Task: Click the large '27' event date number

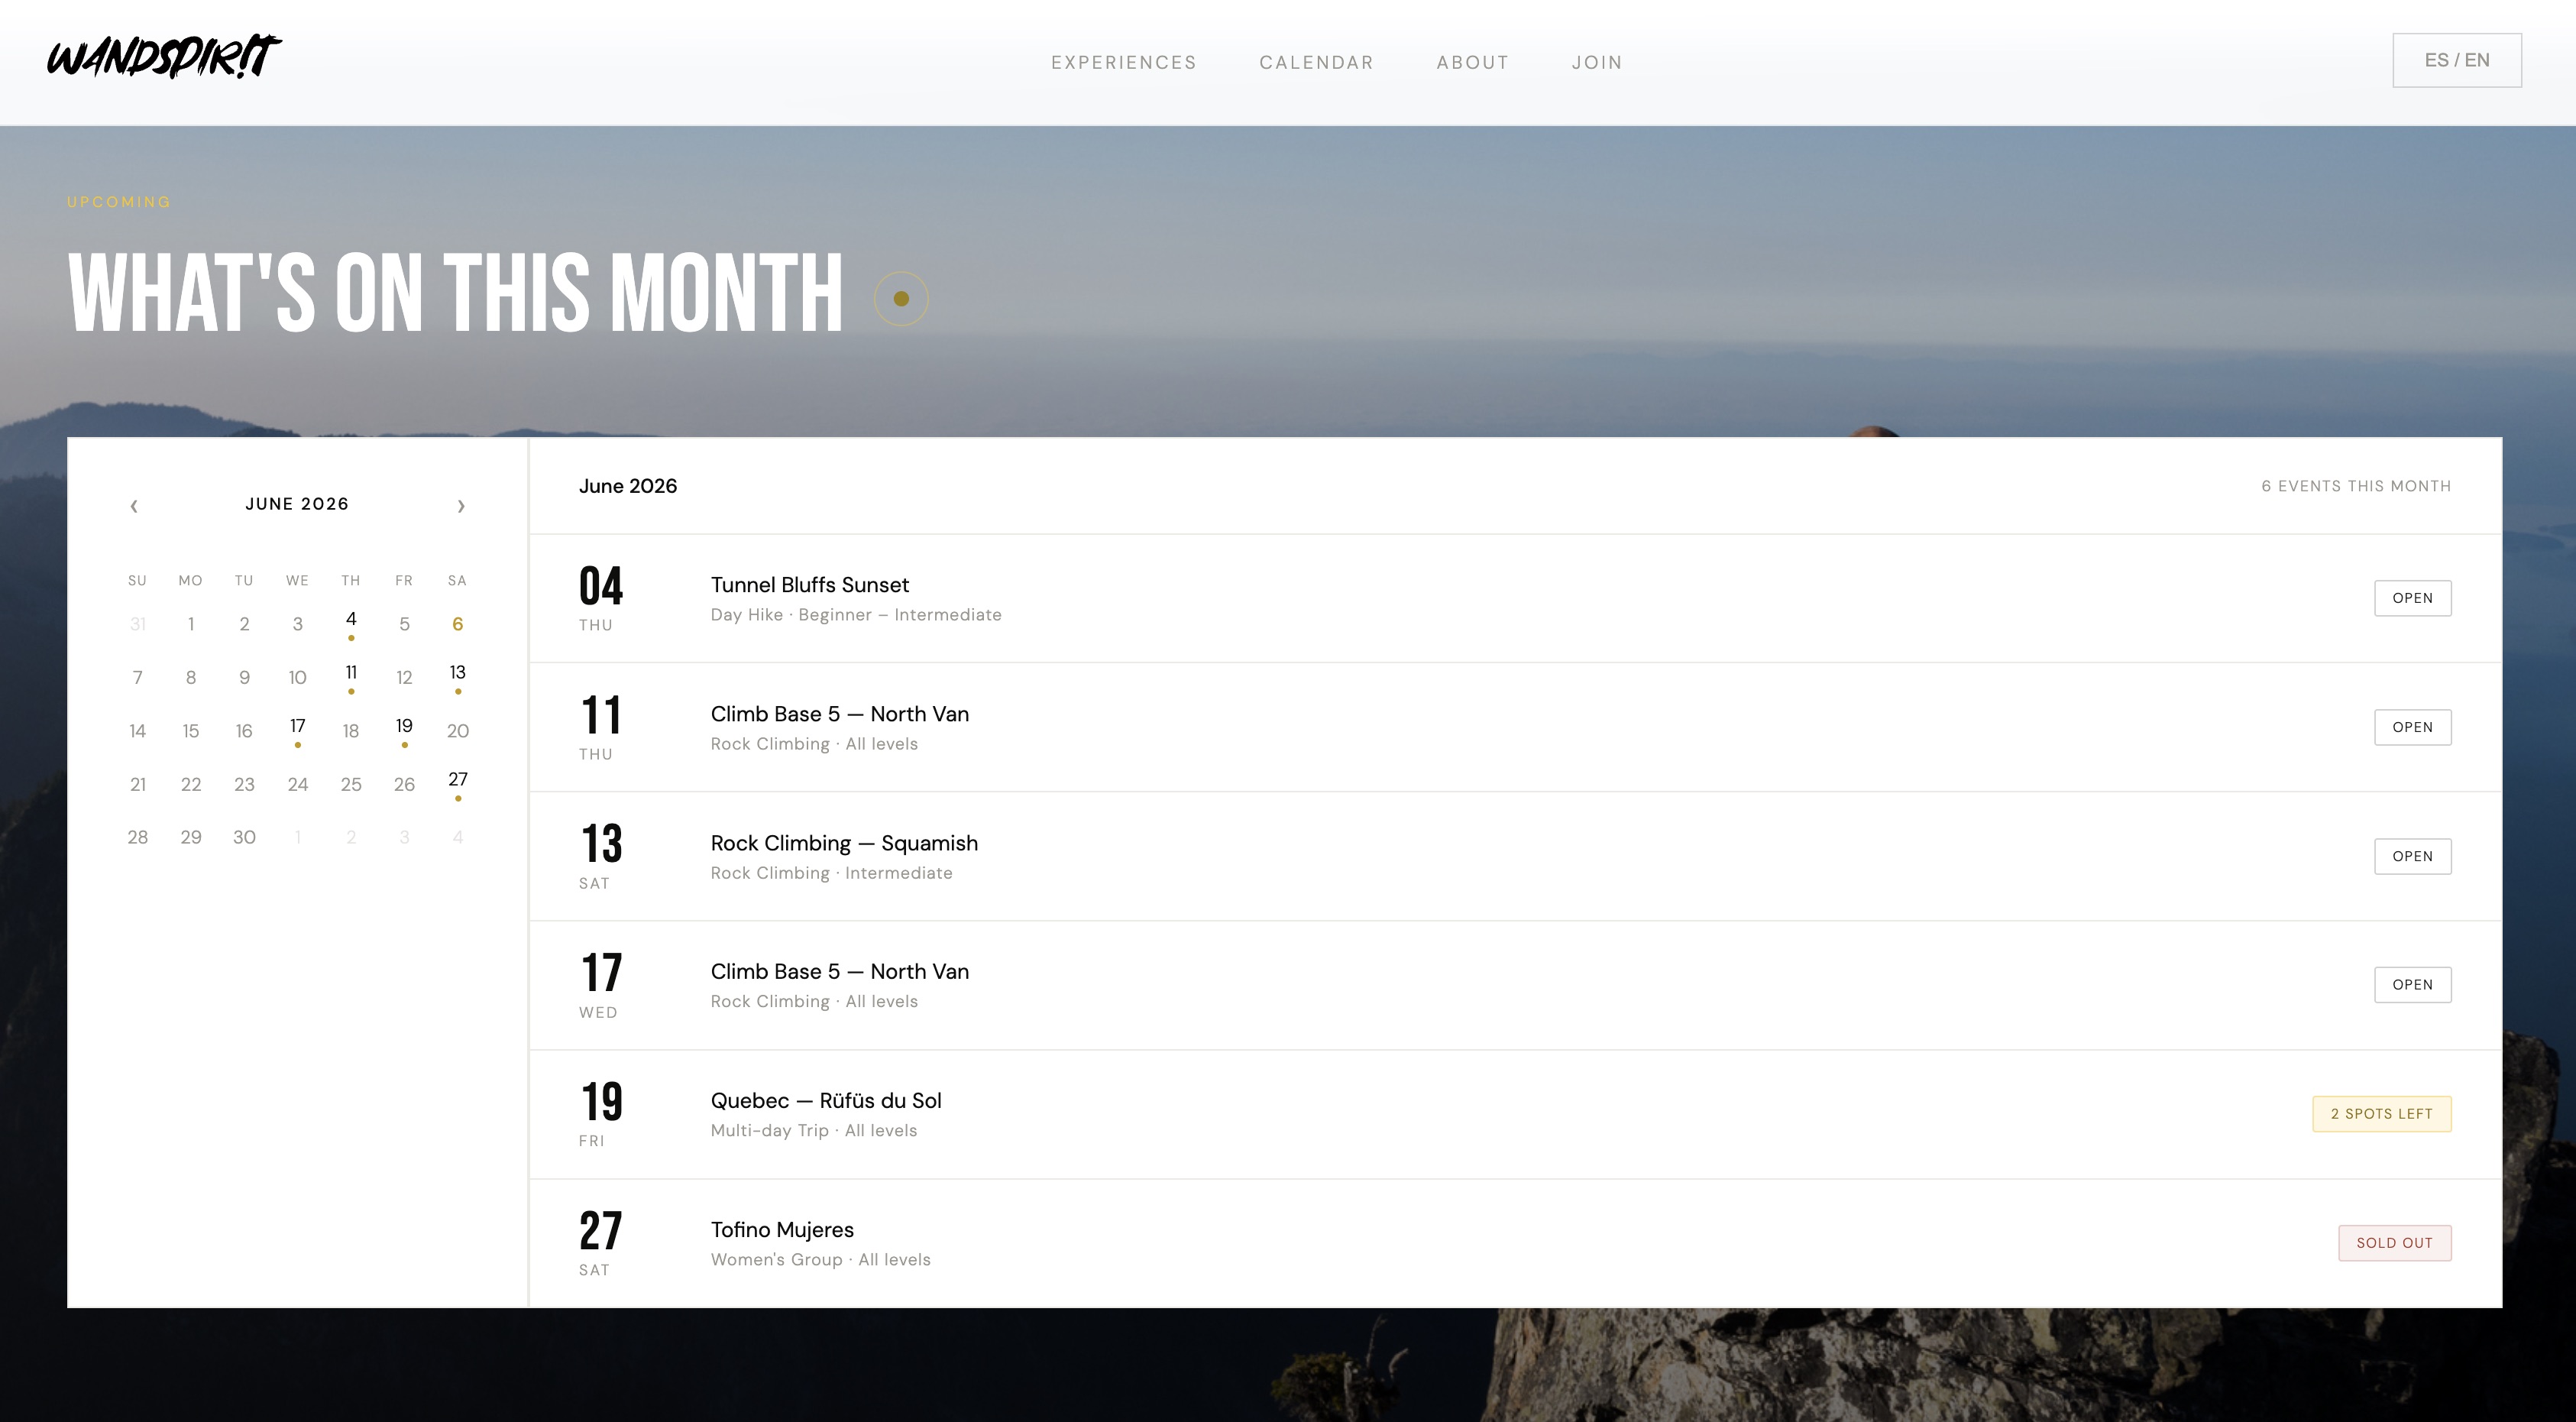Action: (601, 1231)
